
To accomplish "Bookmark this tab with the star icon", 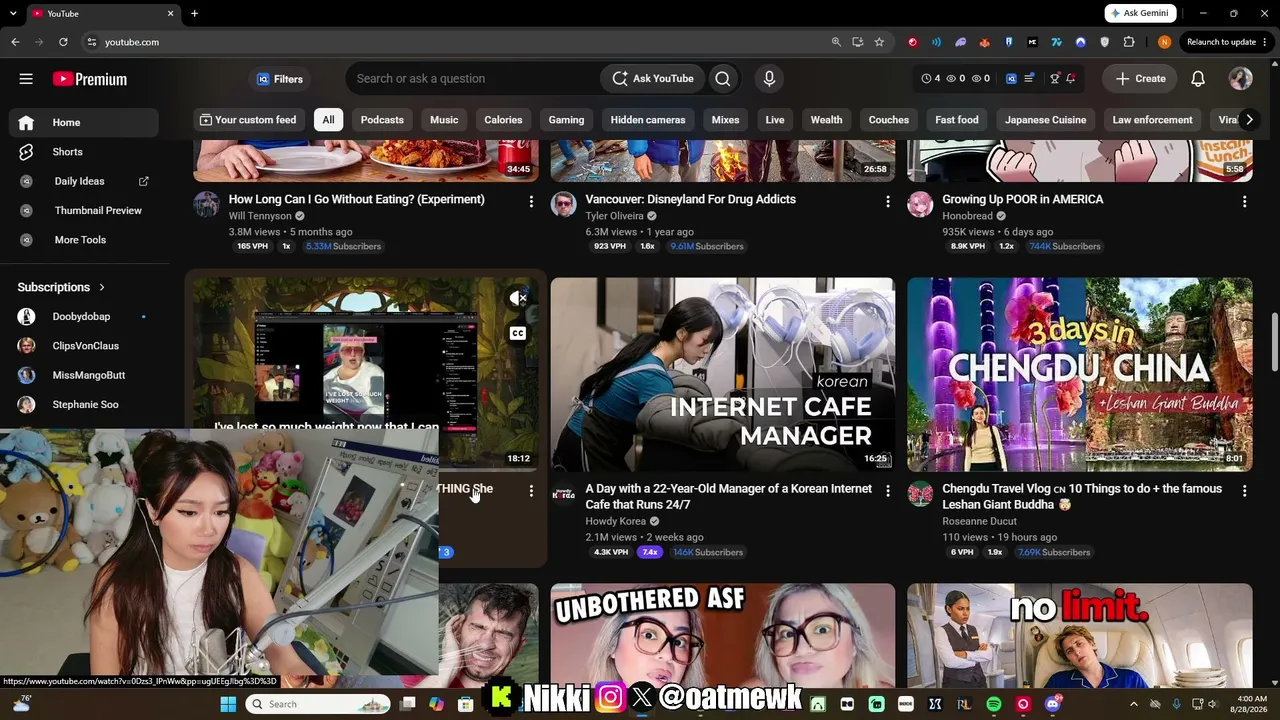I will tap(879, 42).
